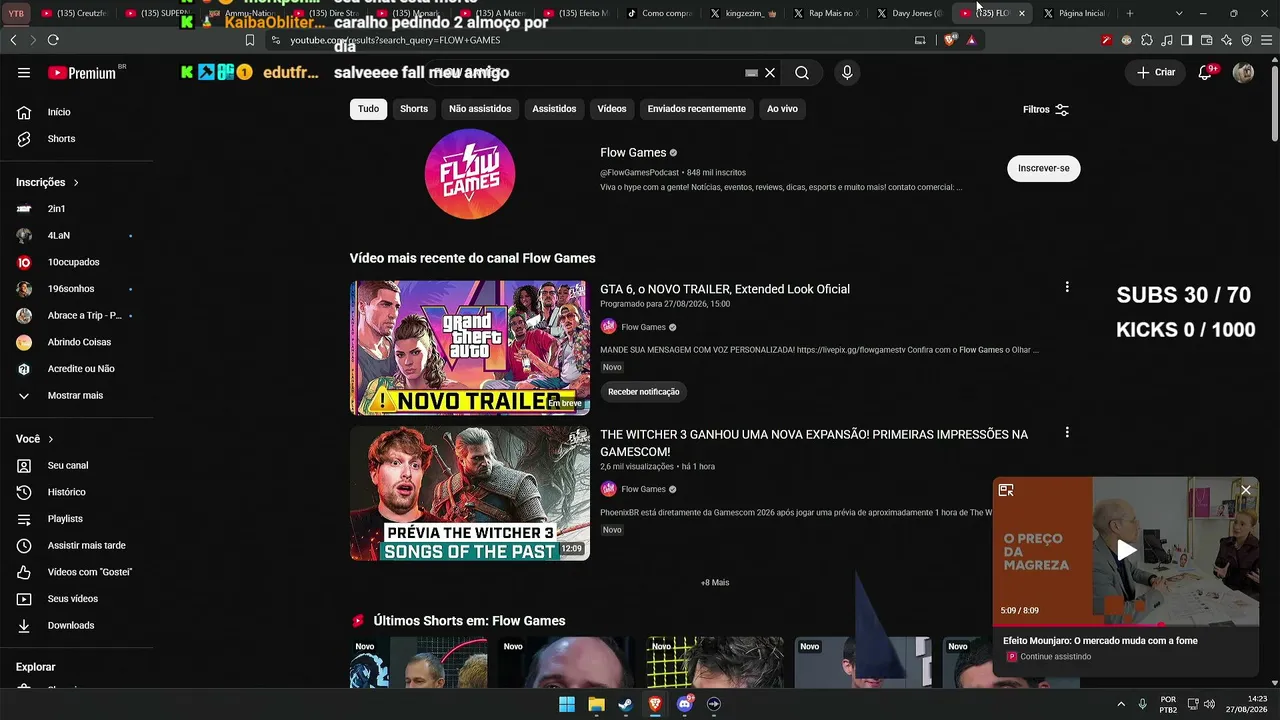Select the Tudo filter chip
Viewport: 1280px width, 720px height.
tap(368, 109)
